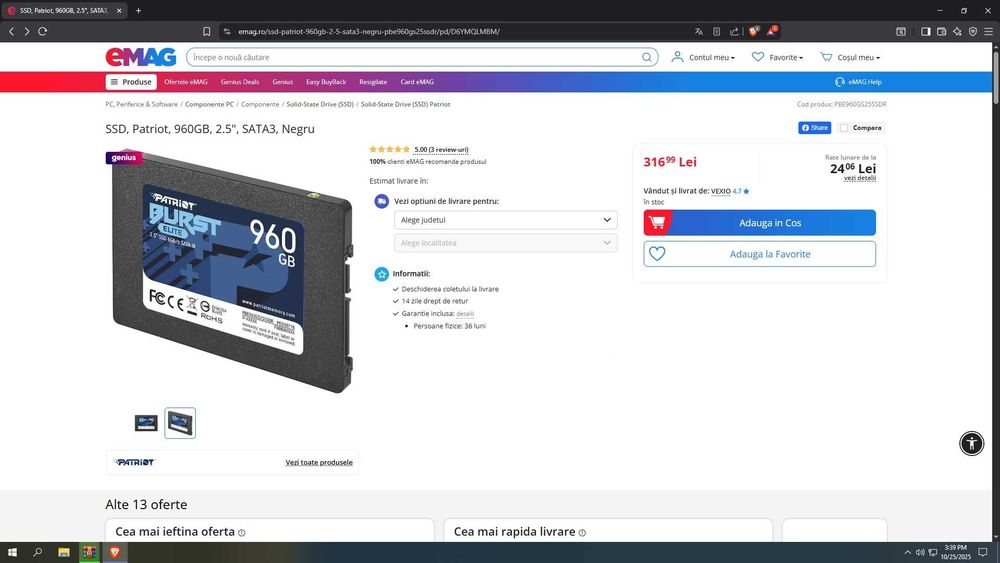Go to Componente PC breadcrumb
The width and height of the screenshot is (1000, 563).
coord(209,104)
